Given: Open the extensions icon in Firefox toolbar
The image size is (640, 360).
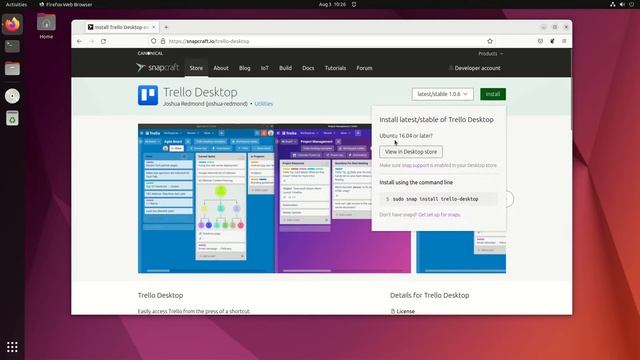Looking at the screenshot, I should 552,41.
